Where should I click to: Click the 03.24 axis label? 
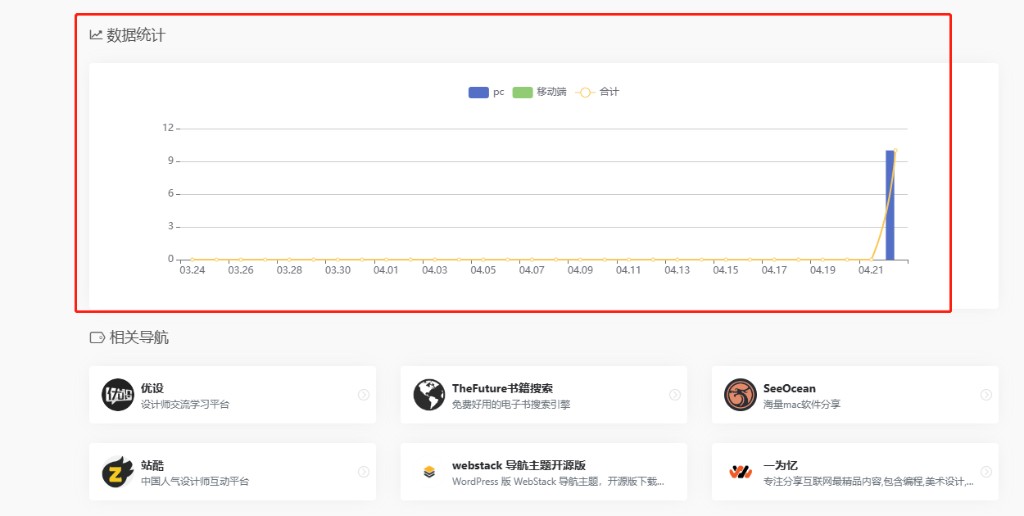click(x=191, y=270)
